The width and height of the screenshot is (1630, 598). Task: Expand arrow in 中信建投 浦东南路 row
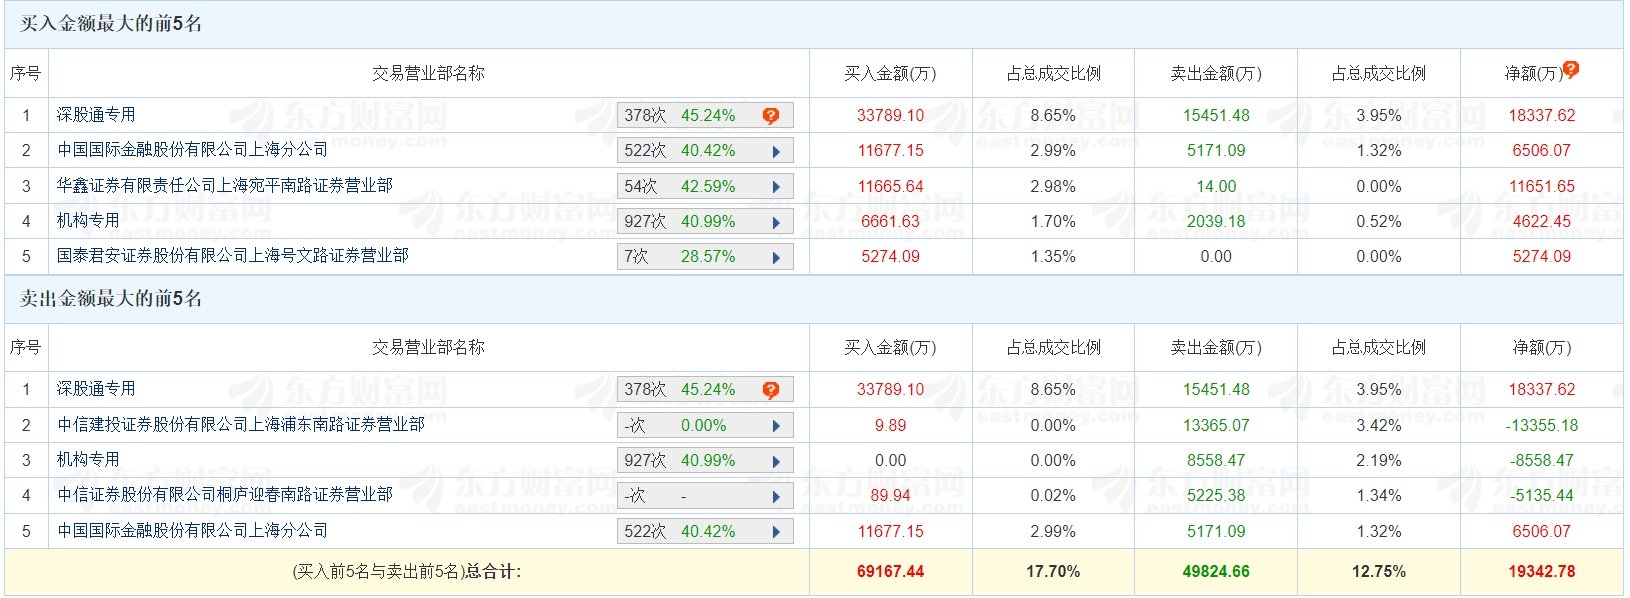(x=776, y=426)
